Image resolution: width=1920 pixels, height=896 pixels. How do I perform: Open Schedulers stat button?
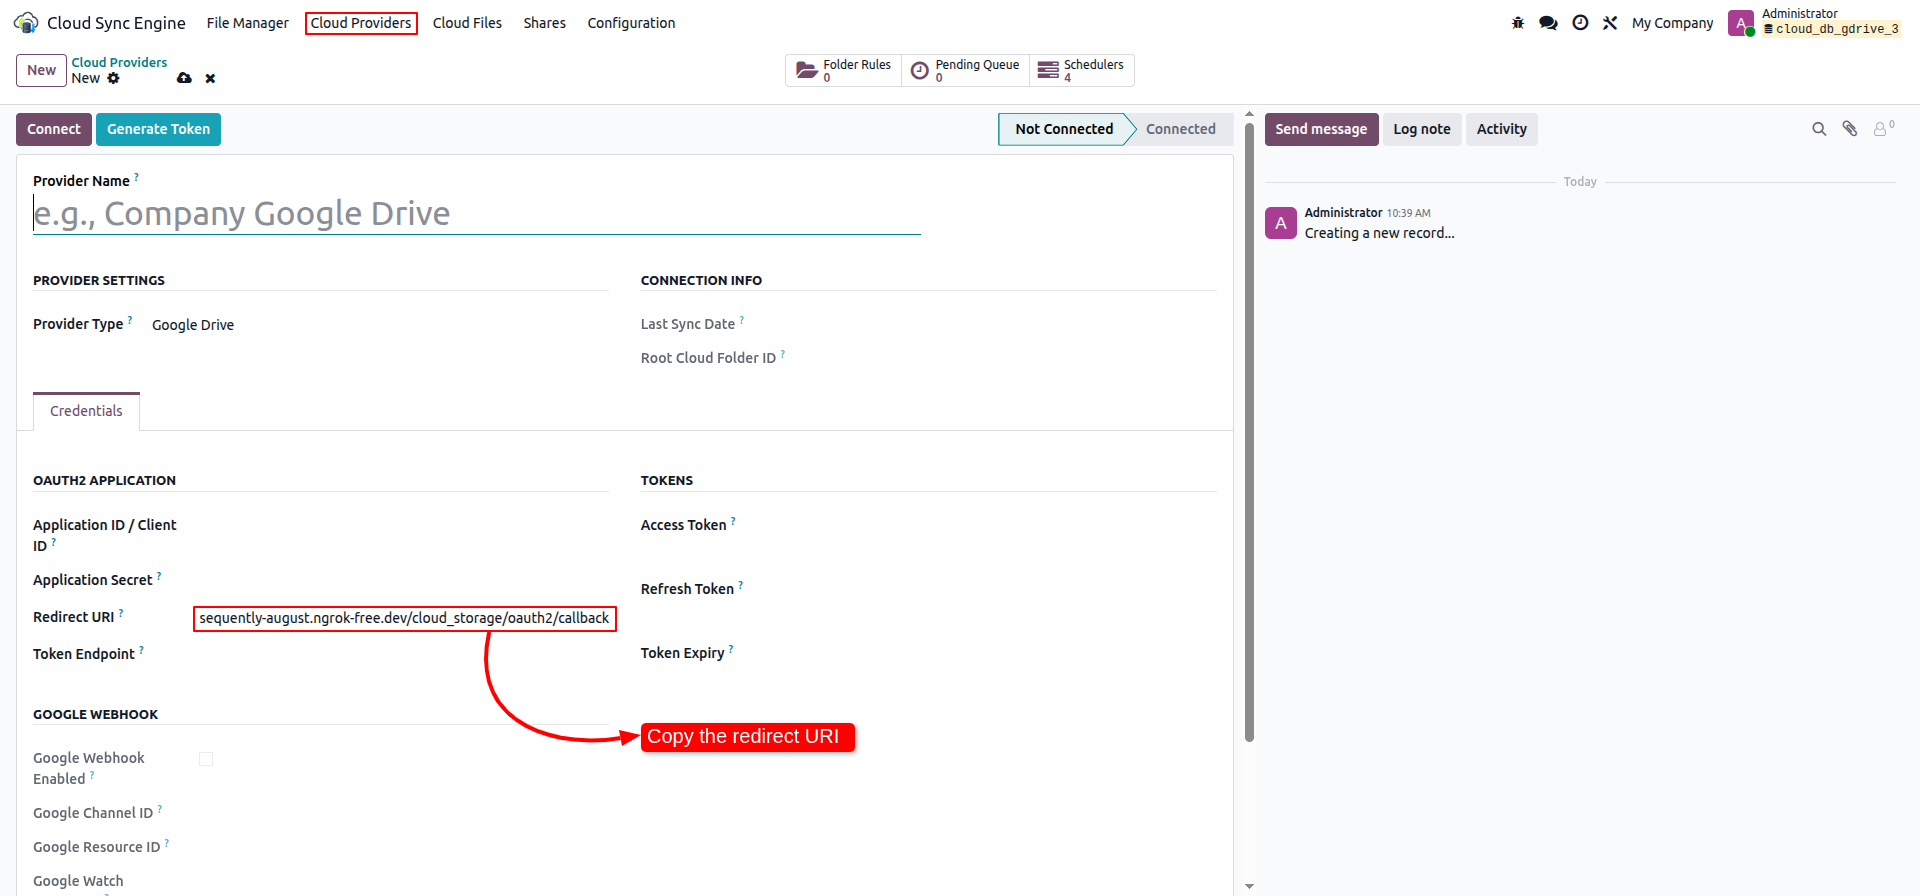pyautogui.click(x=1081, y=70)
